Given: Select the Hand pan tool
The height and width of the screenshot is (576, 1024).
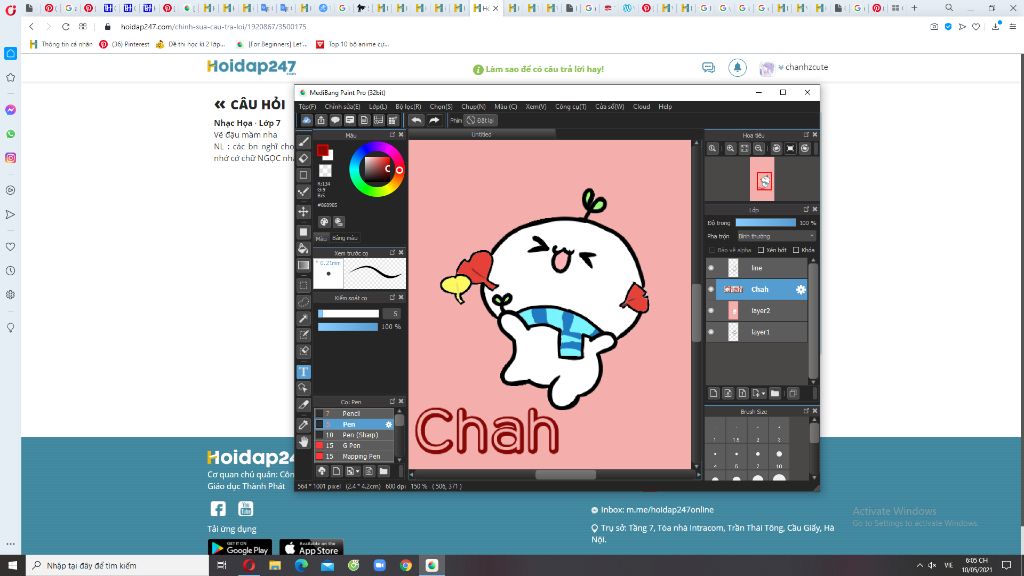Looking at the screenshot, I should (304, 442).
